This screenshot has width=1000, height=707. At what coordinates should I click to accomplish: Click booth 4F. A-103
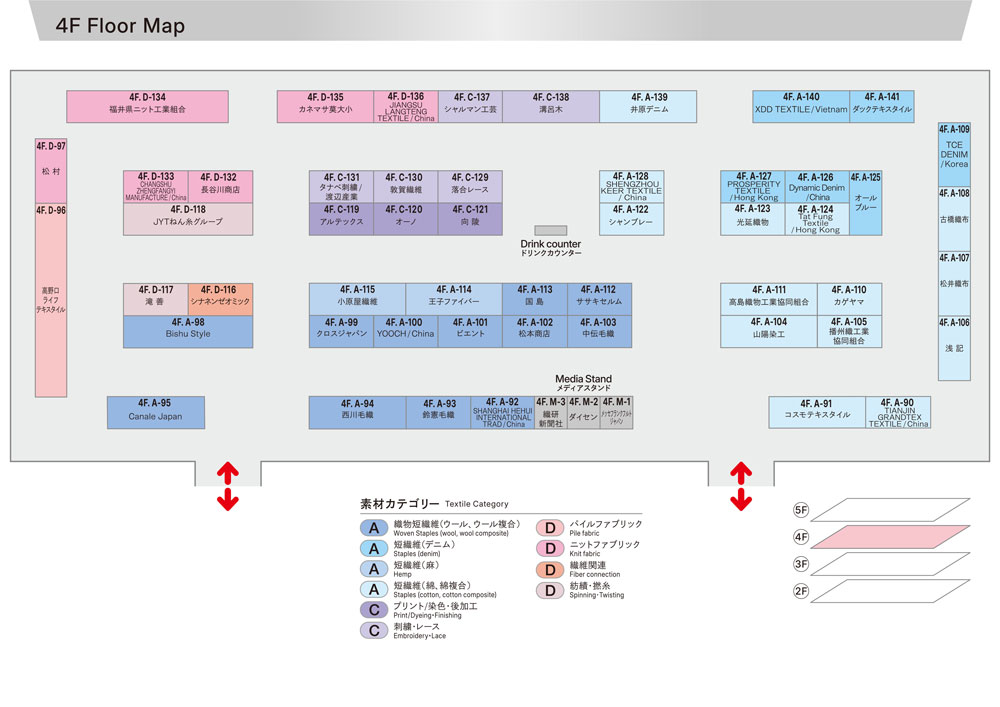[599, 332]
